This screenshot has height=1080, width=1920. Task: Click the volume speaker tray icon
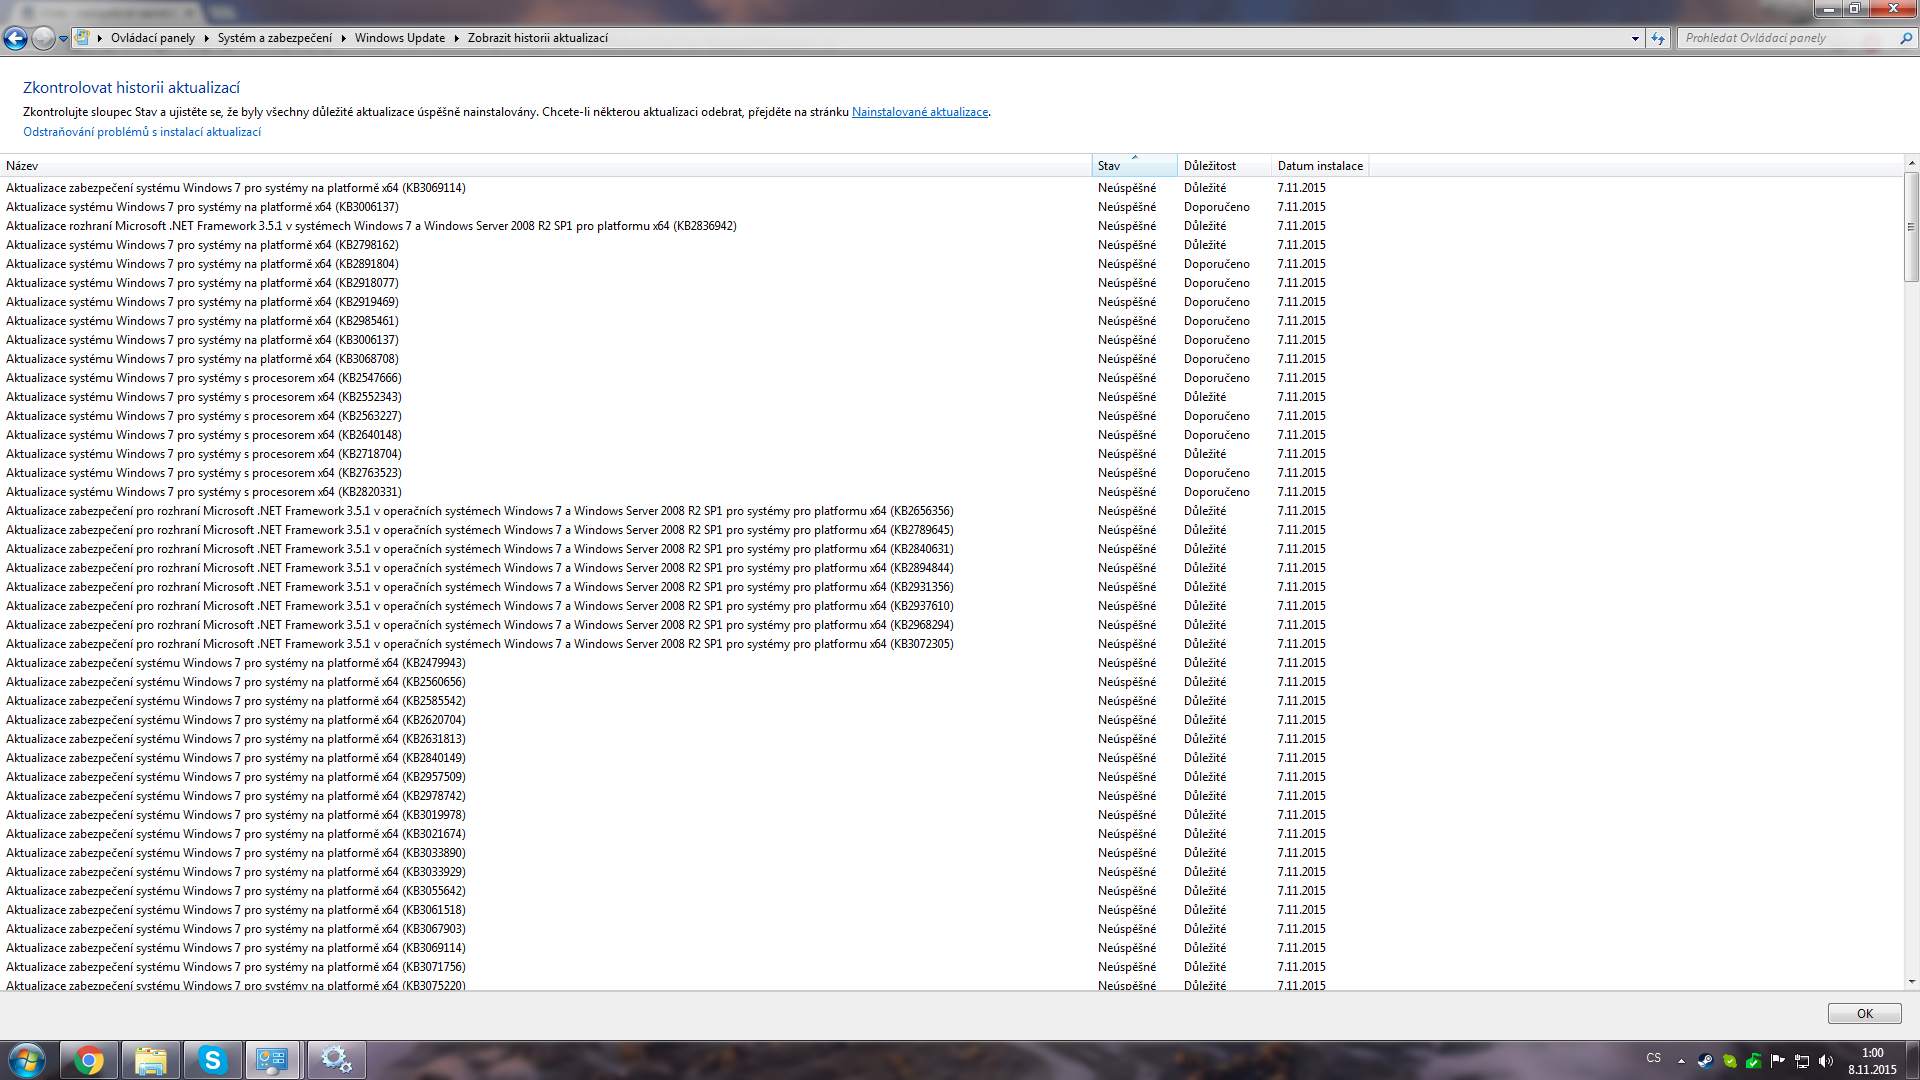click(1826, 1060)
